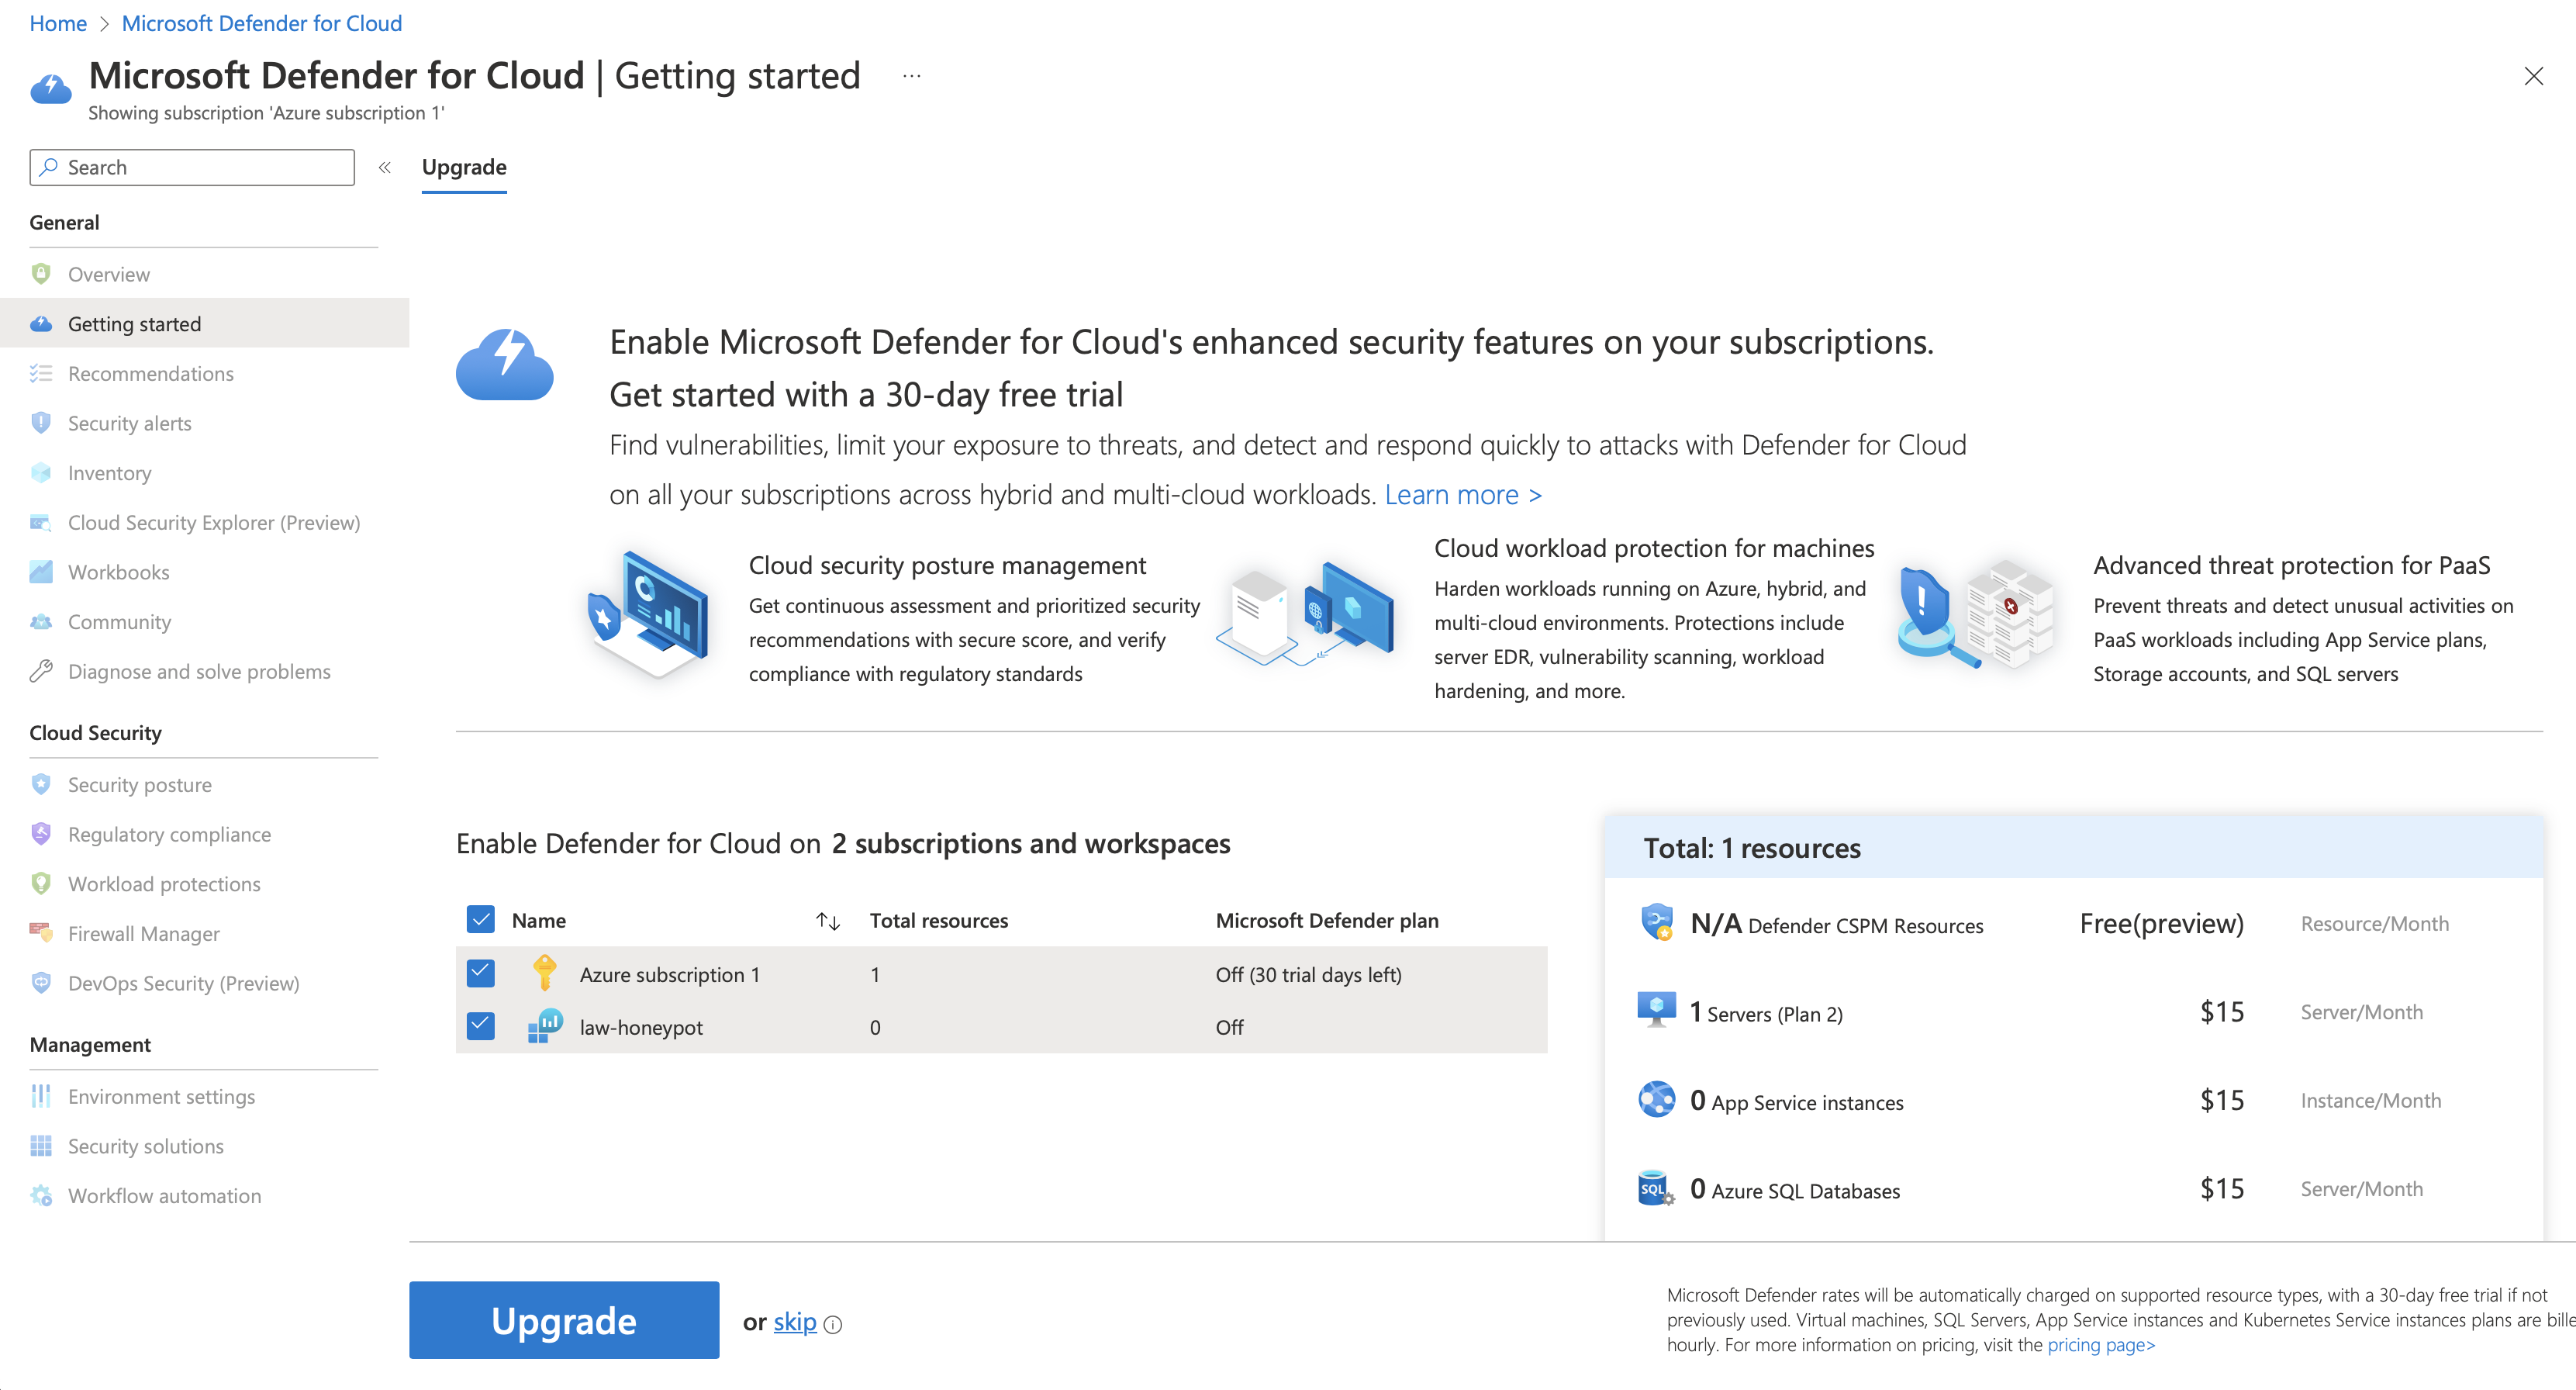Click the skip link
This screenshot has width=2576, height=1390.
click(795, 1322)
